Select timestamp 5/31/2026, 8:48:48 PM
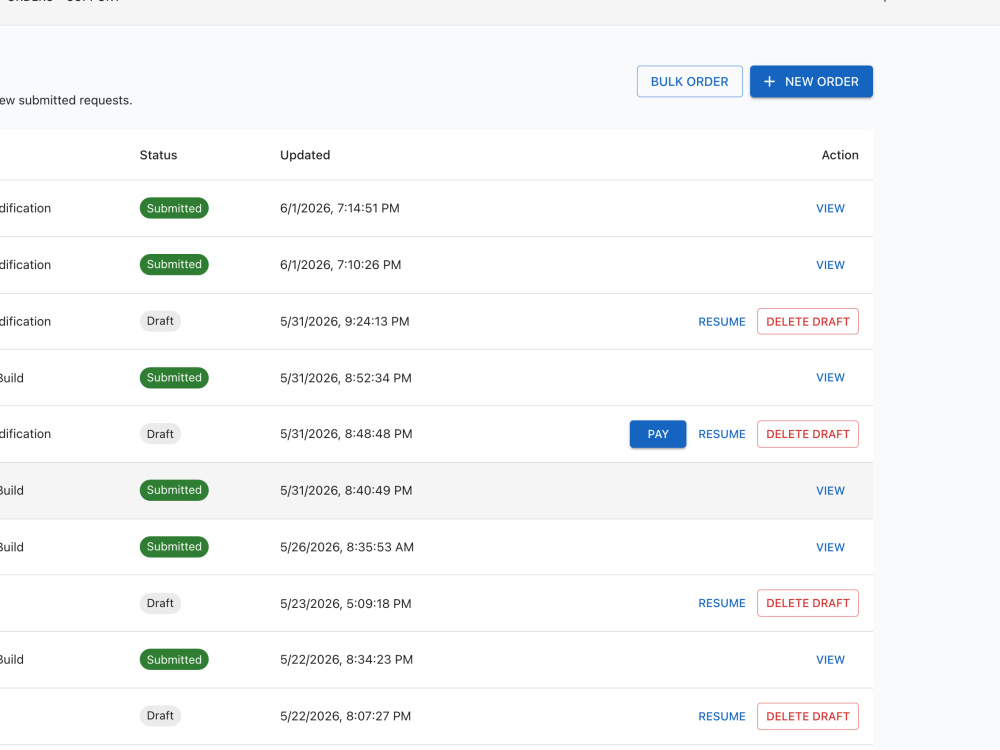 click(346, 434)
